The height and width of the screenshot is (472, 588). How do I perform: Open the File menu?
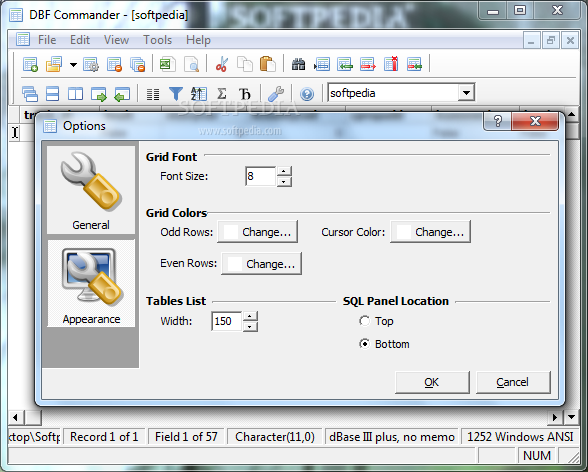47,40
